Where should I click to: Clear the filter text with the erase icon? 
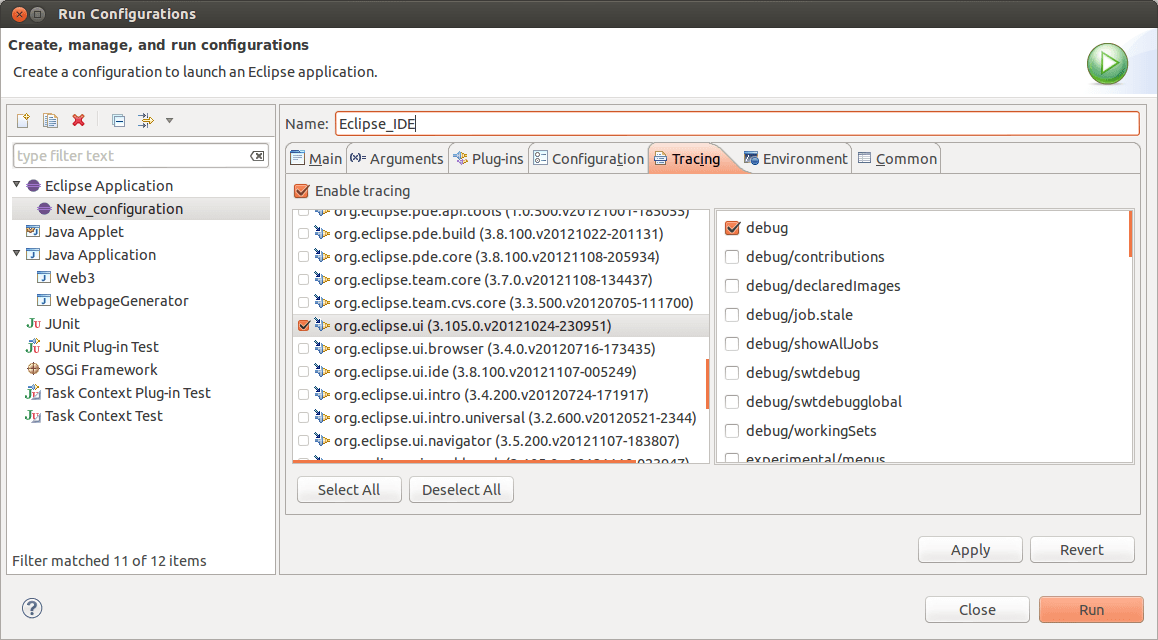point(257,155)
